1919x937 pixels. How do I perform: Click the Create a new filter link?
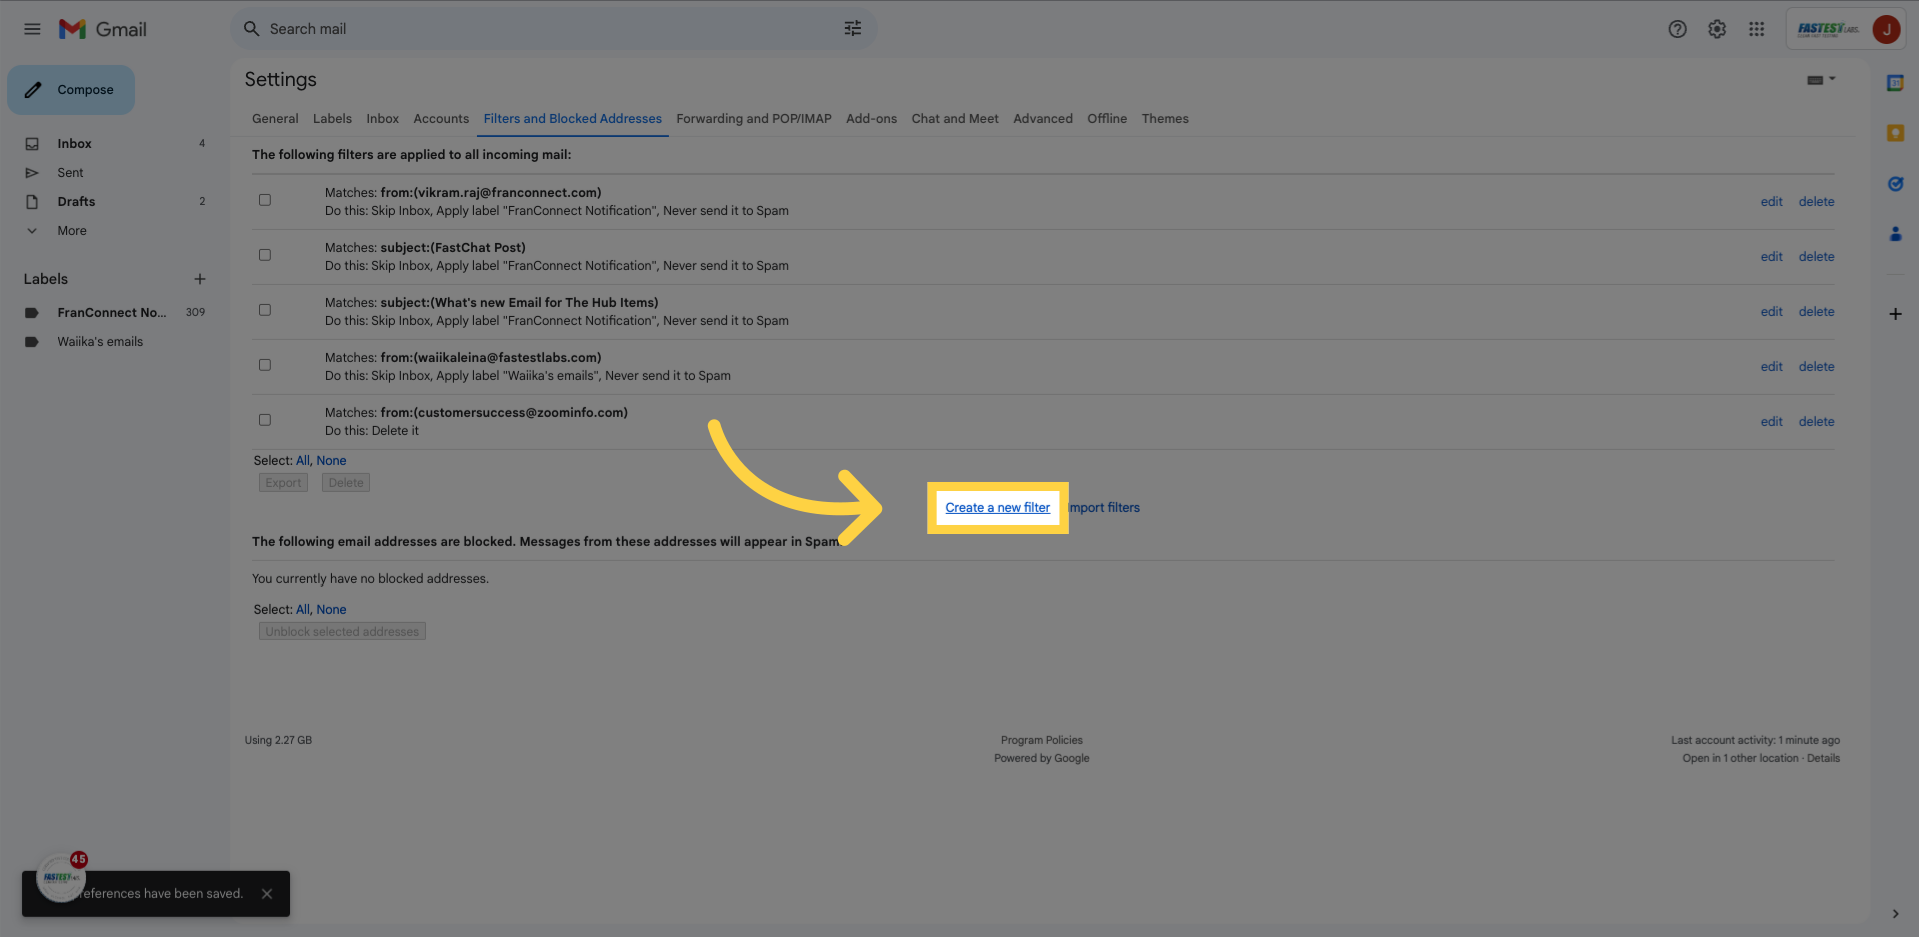click(x=998, y=508)
